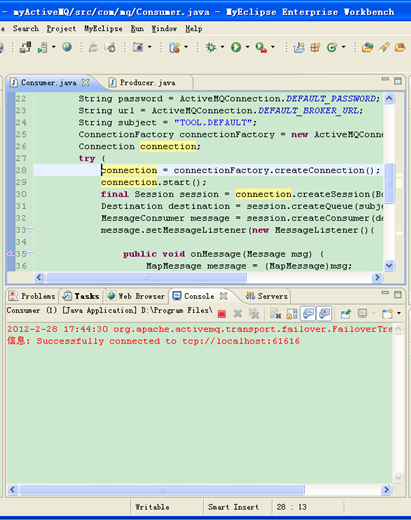This screenshot has width=411, height=520.
Task: Minimize the Console panel
Action: coord(385,293)
